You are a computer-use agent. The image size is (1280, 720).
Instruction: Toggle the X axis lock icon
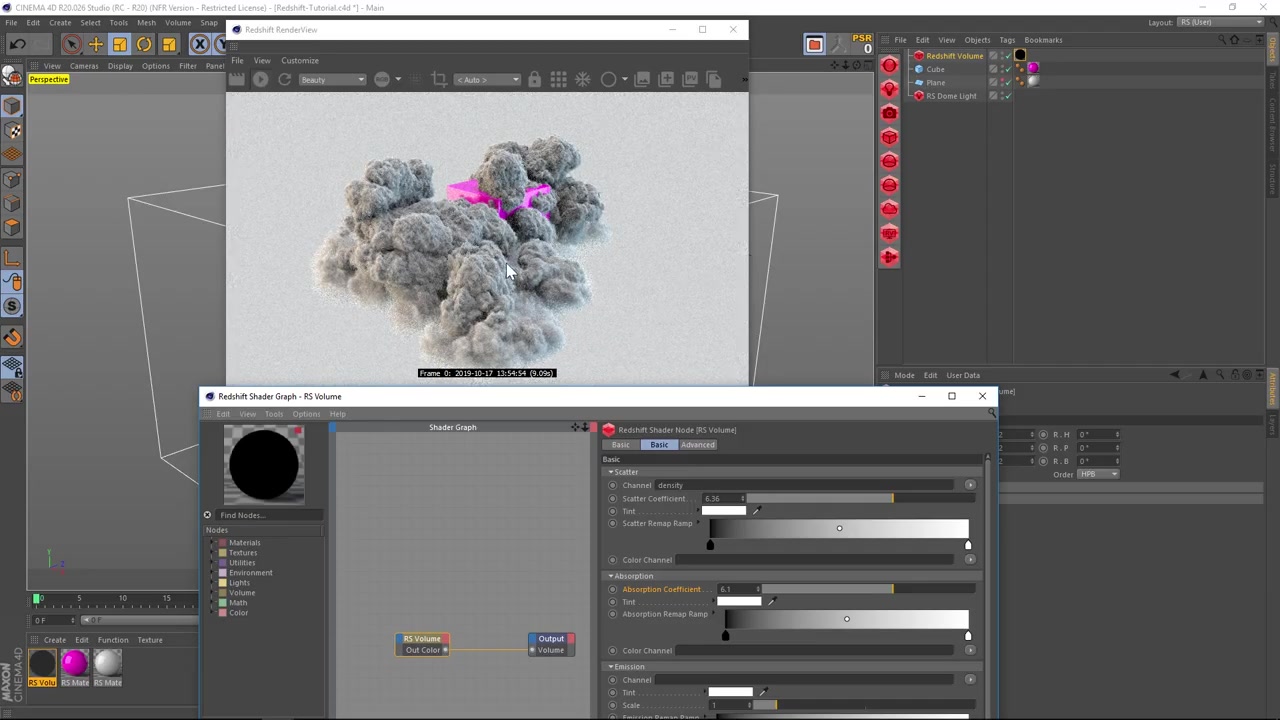click(200, 44)
